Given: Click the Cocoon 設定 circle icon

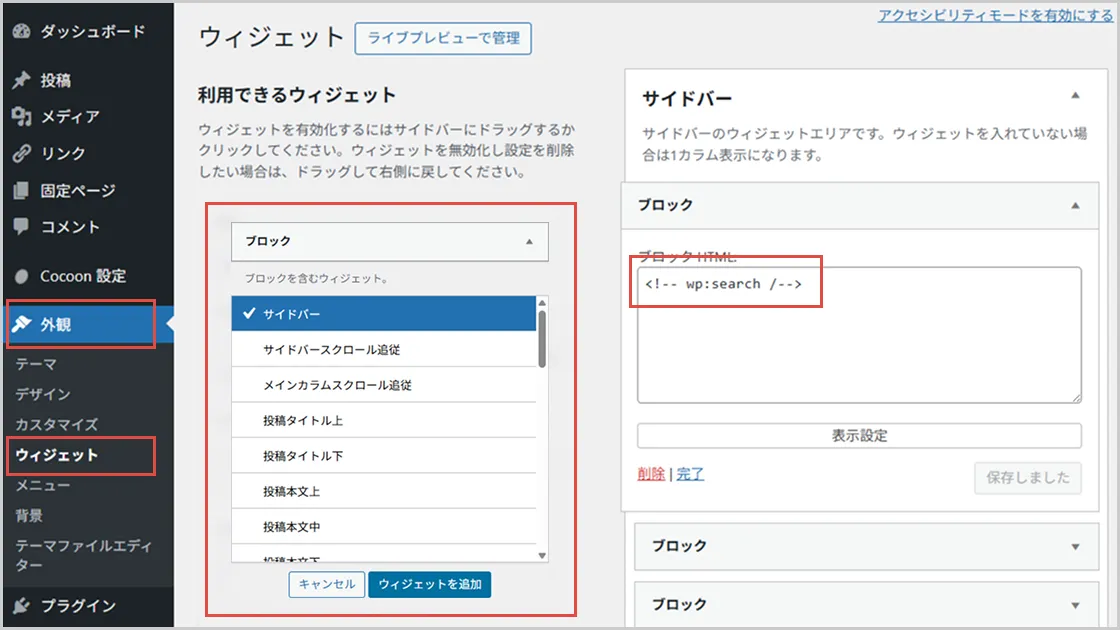Looking at the screenshot, I should (22, 277).
